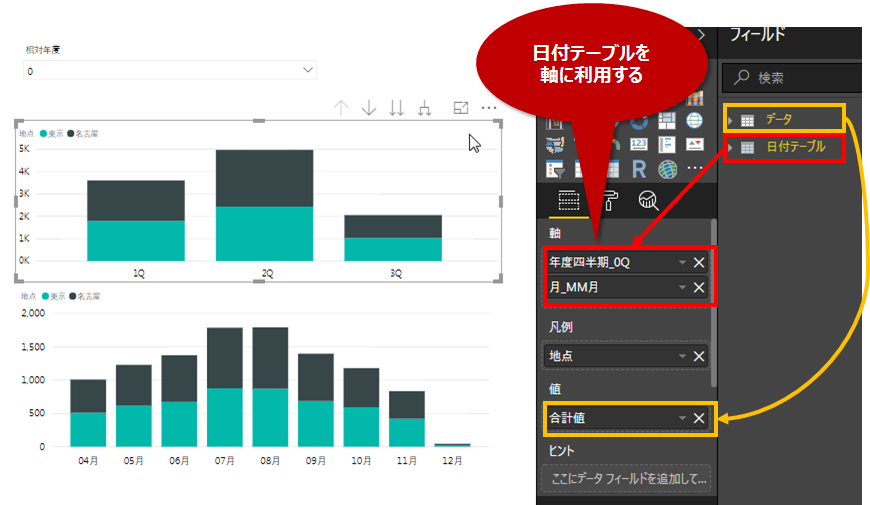The image size is (870, 505).
Task: Select the map globe visualization icon
Action: [695, 120]
